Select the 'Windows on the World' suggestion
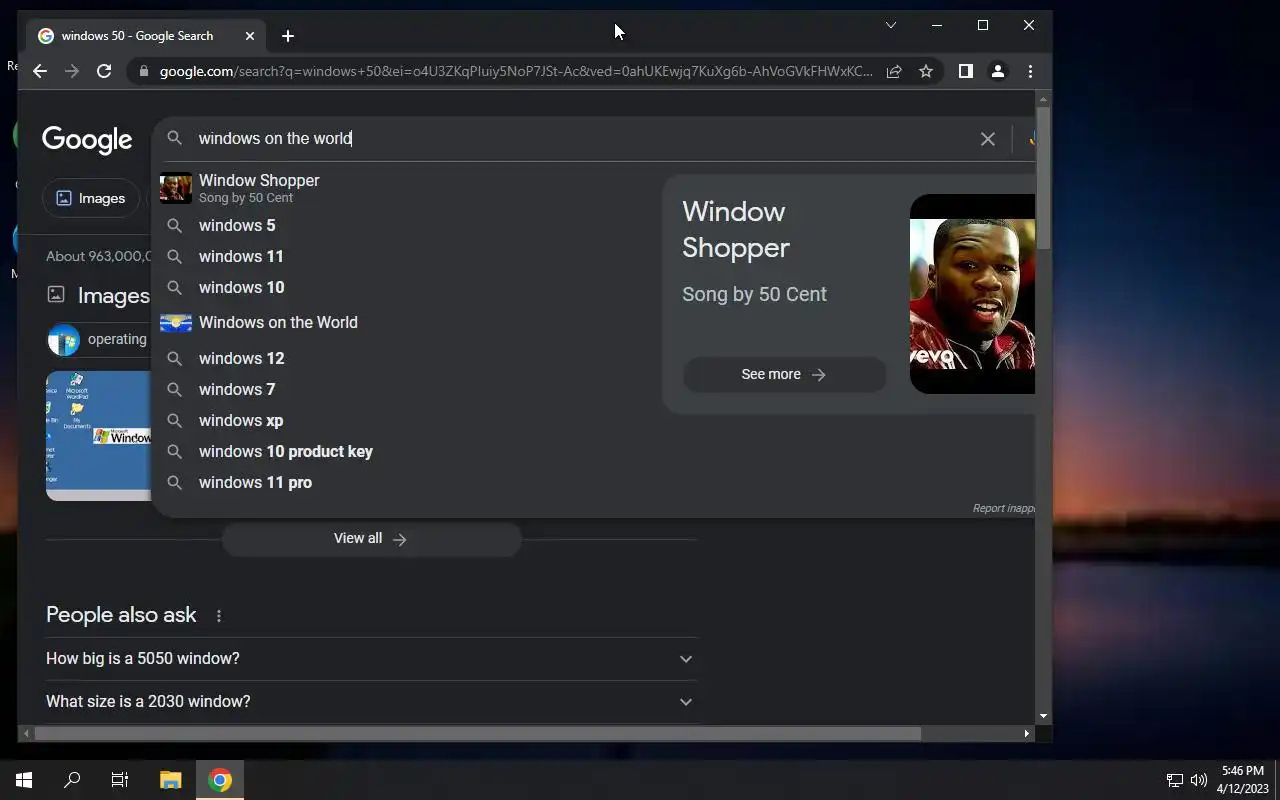This screenshot has height=800, width=1280. (405, 322)
